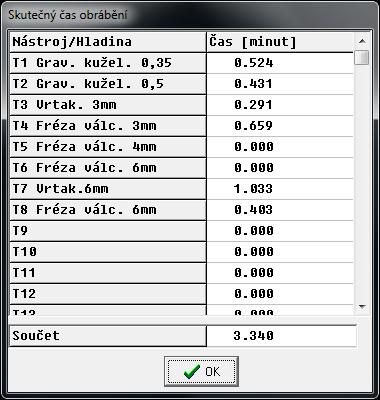Click the time cell of row T9
This screenshot has height=400, width=380.
point(280,231)
